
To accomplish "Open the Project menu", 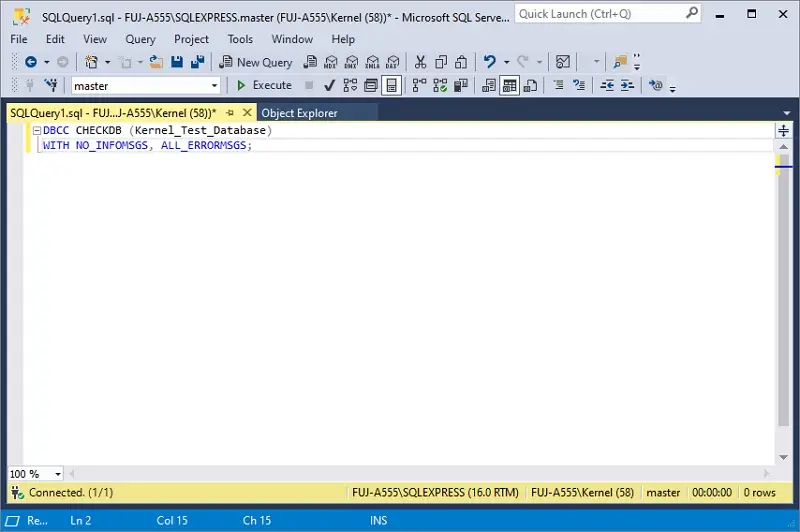I will click(191, 39).
